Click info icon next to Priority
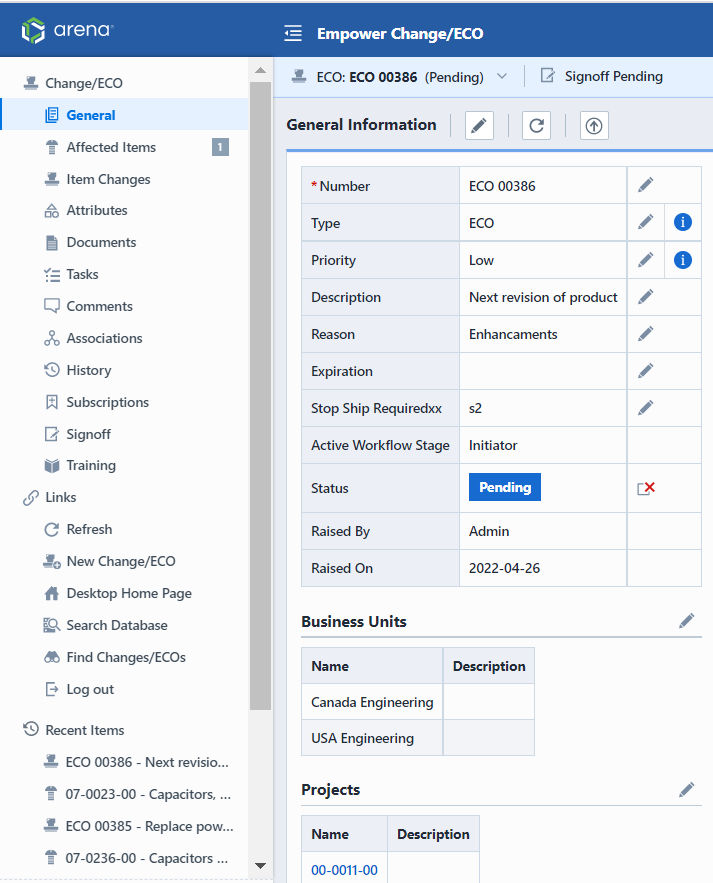Image resolution: width=713 pixels, height=883 pixels. (683, 260)
